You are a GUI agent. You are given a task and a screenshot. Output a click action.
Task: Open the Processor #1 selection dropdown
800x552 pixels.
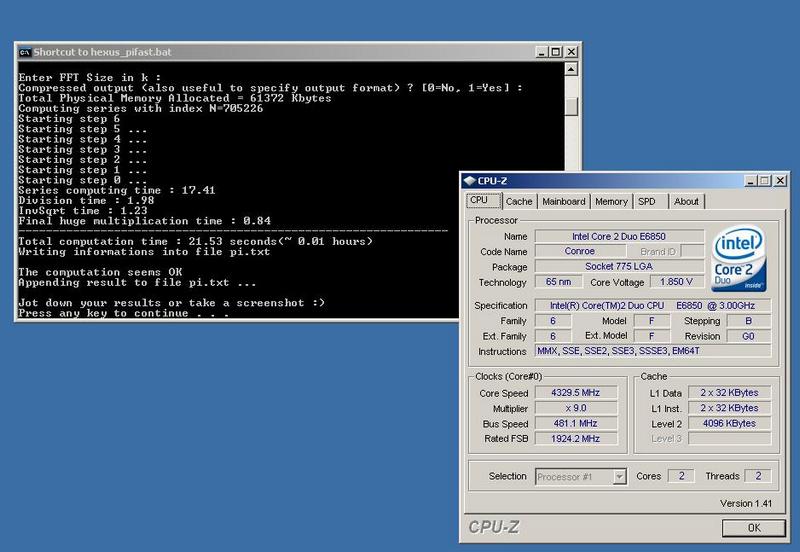point(619,477)
